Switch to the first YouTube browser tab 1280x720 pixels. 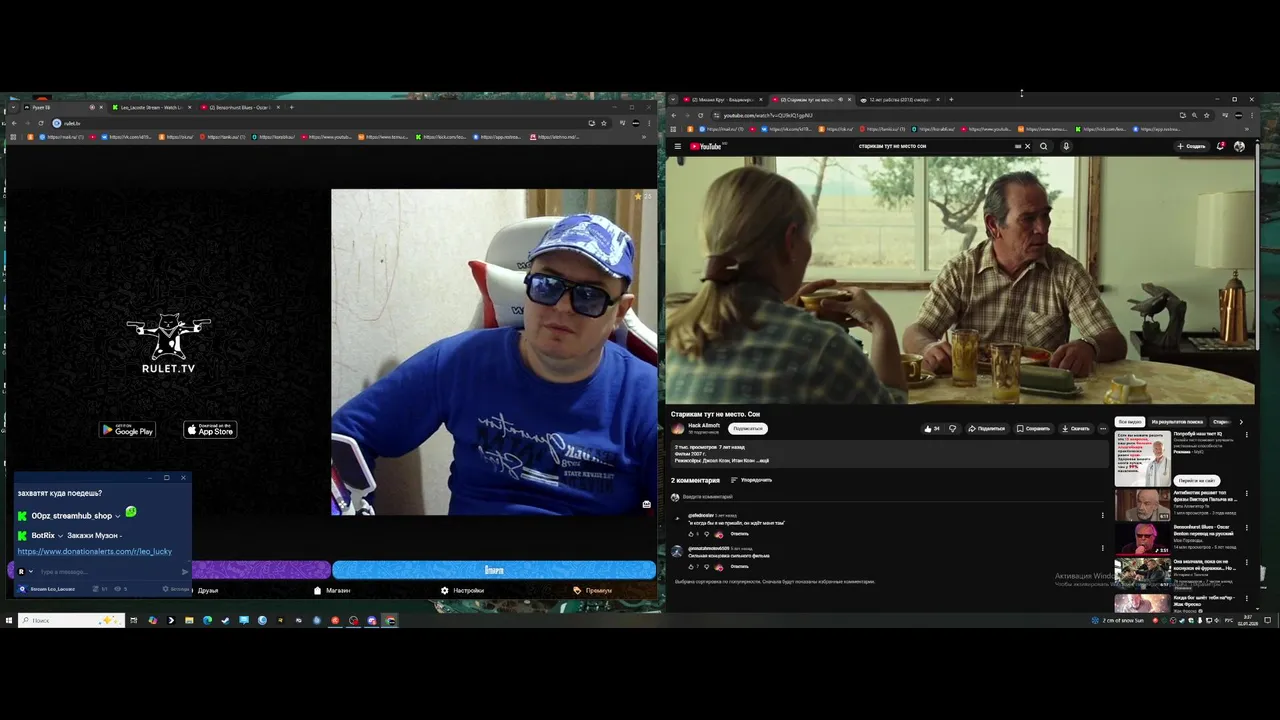(722, 100)
